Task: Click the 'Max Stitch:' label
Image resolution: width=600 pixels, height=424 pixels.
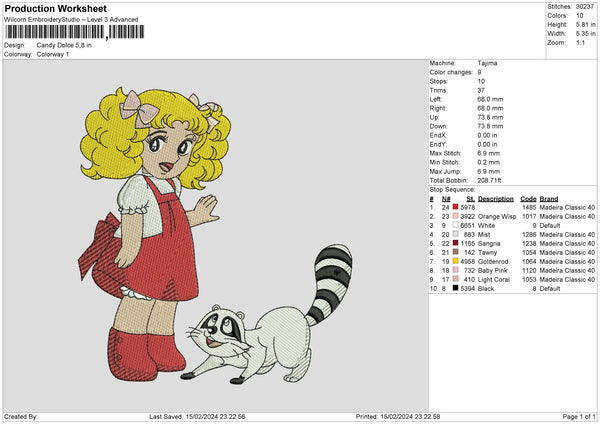Action: pos(445,153)
